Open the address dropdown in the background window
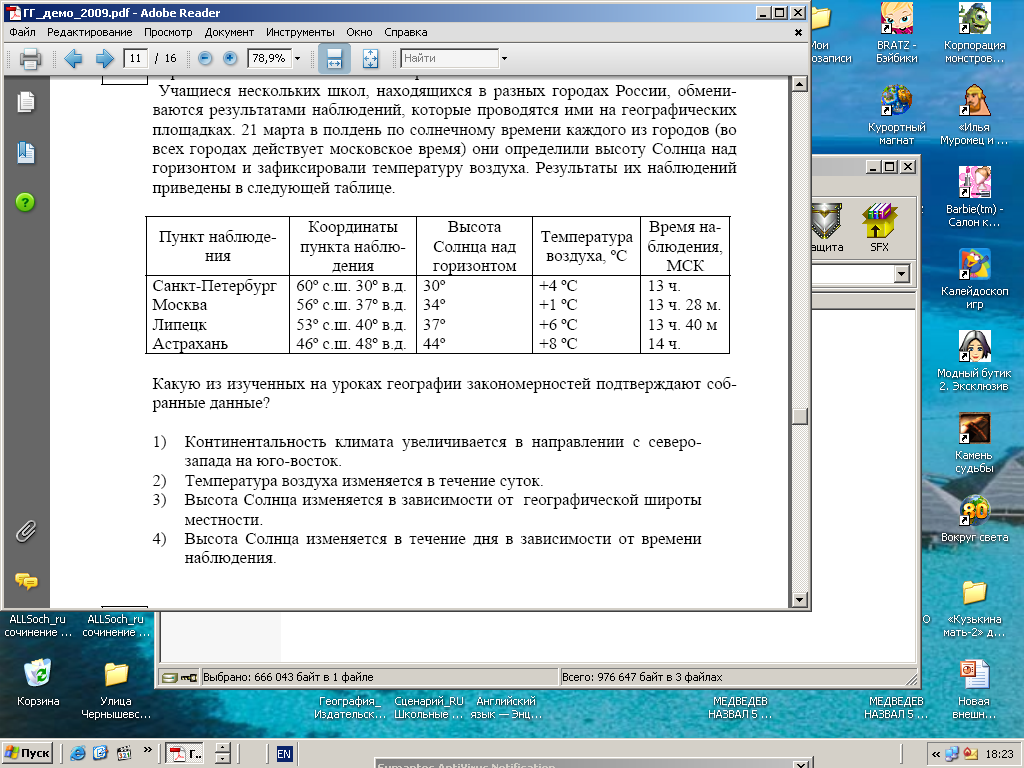Viewport: 1024px width, 768px height. coord(902,274)
